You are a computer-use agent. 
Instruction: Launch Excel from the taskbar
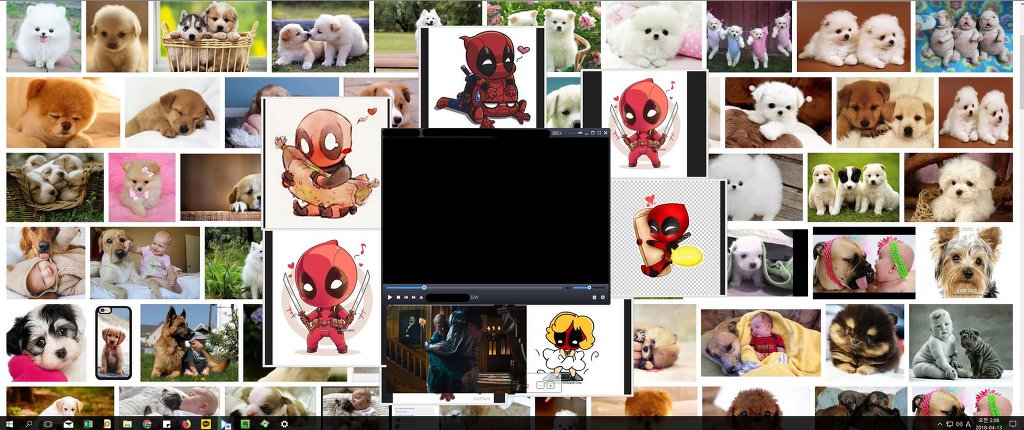coord(88,424)
